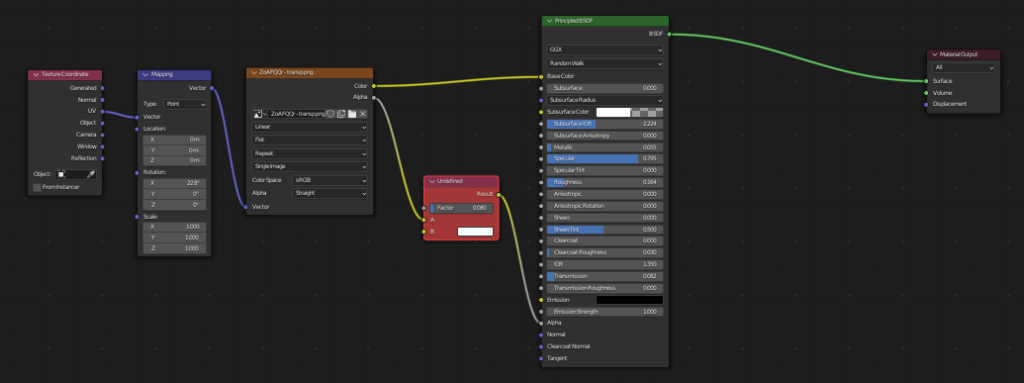
Task: Click the Normal output socket of Texture Coordinate
Action: tap(103, 100)
